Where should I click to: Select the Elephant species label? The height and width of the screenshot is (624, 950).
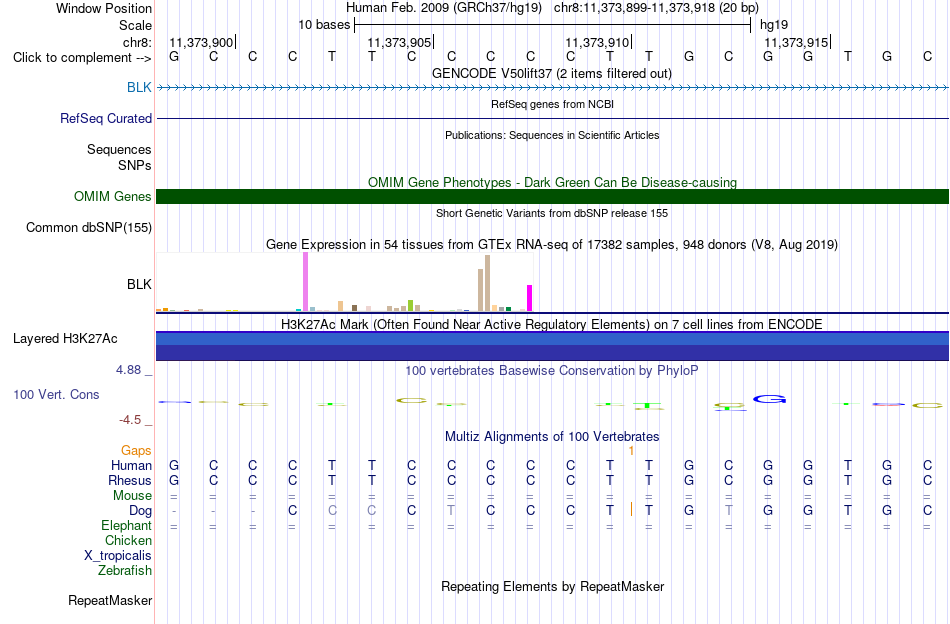127,525
